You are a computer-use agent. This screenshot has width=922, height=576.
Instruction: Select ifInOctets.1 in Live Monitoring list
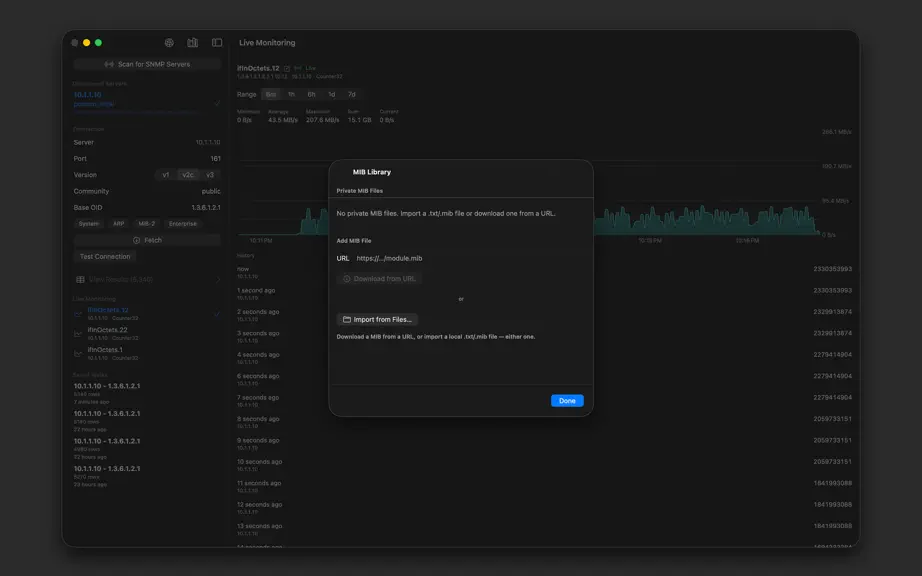point(147,353)
